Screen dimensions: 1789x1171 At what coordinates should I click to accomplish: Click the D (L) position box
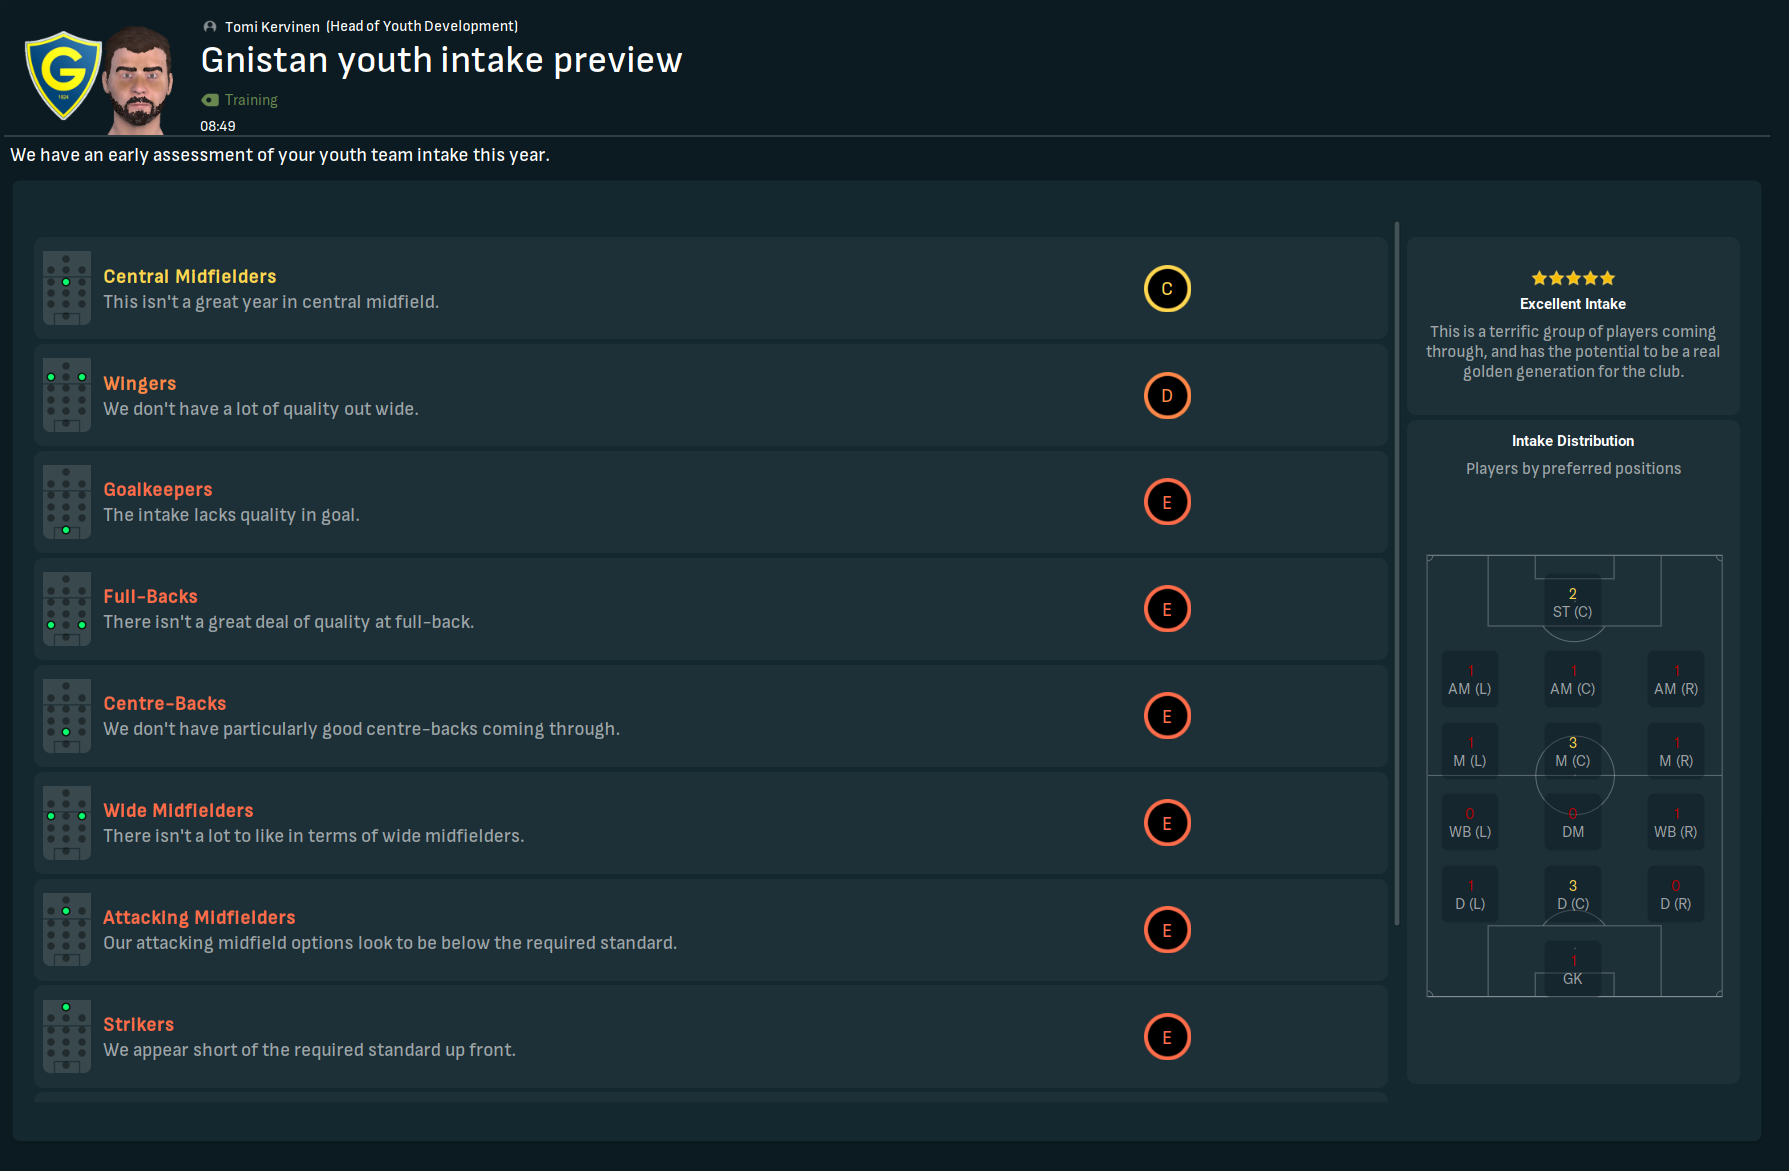pos(1470,895)
